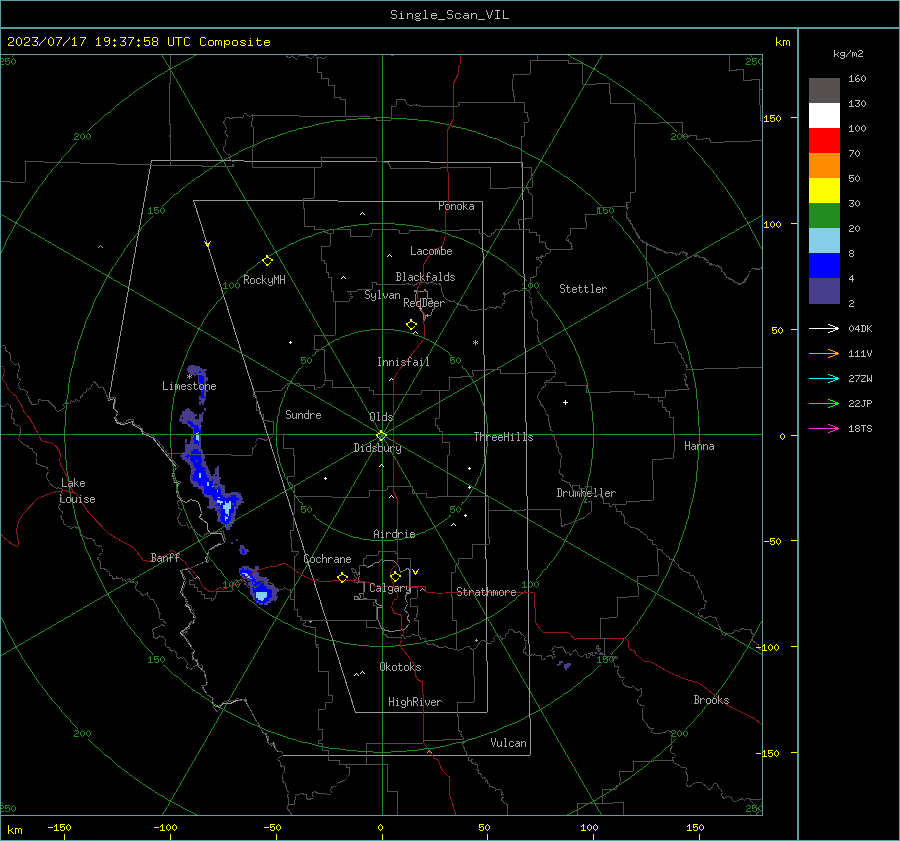Select the yellow diamond marker right of Cochrane
Image resolution: width=900 pixels, height=841 pixels.
tap(342, 578)
